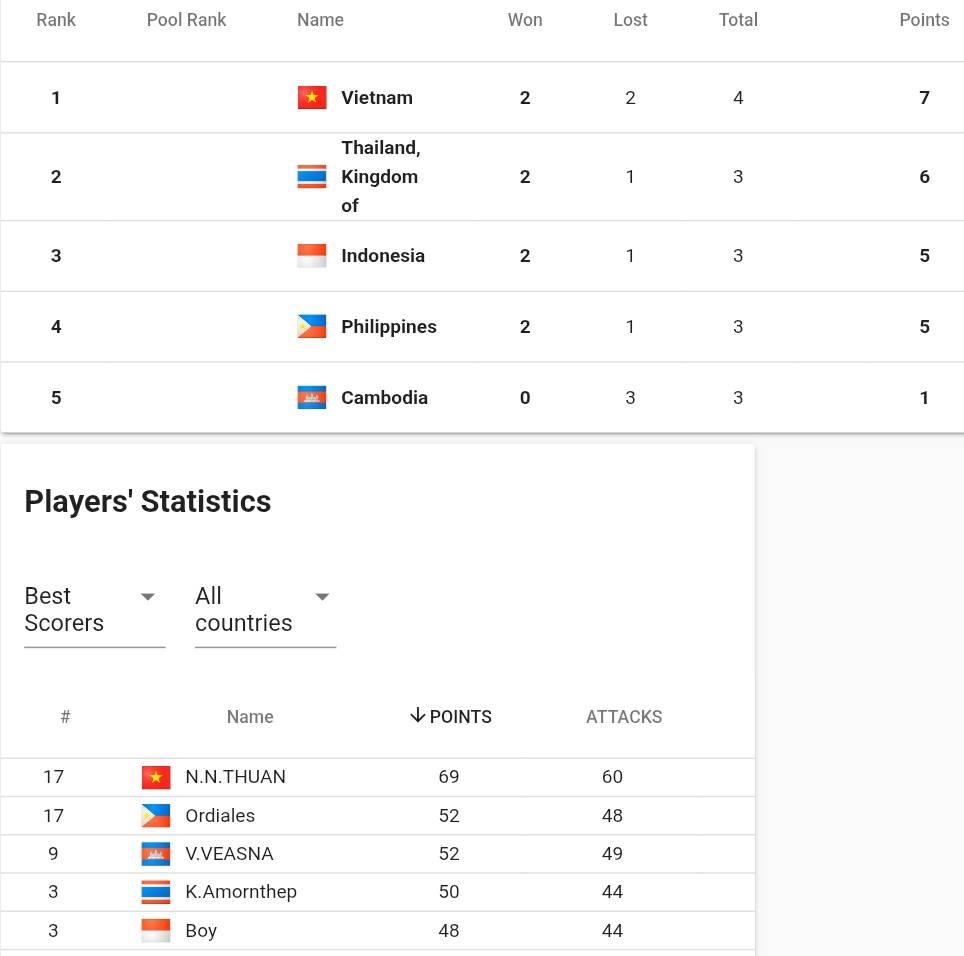Click the Indonesia flag icon in standings
The width and height of the screenshot is (964, 956).
[x=312, y=256]
